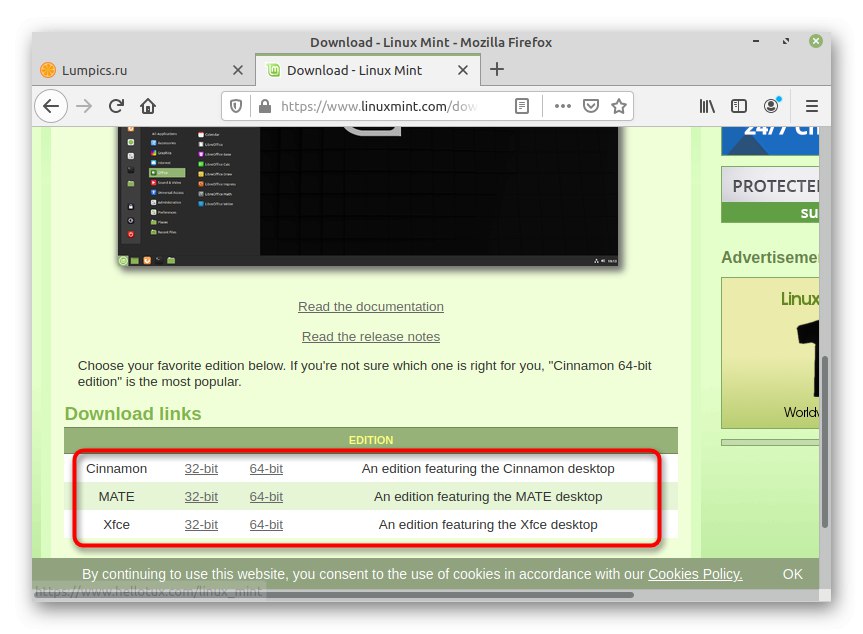Download the Xfce 64-bit edition
Image resolution: width=863 pixels, height=634 pixels.
point(266,524)
